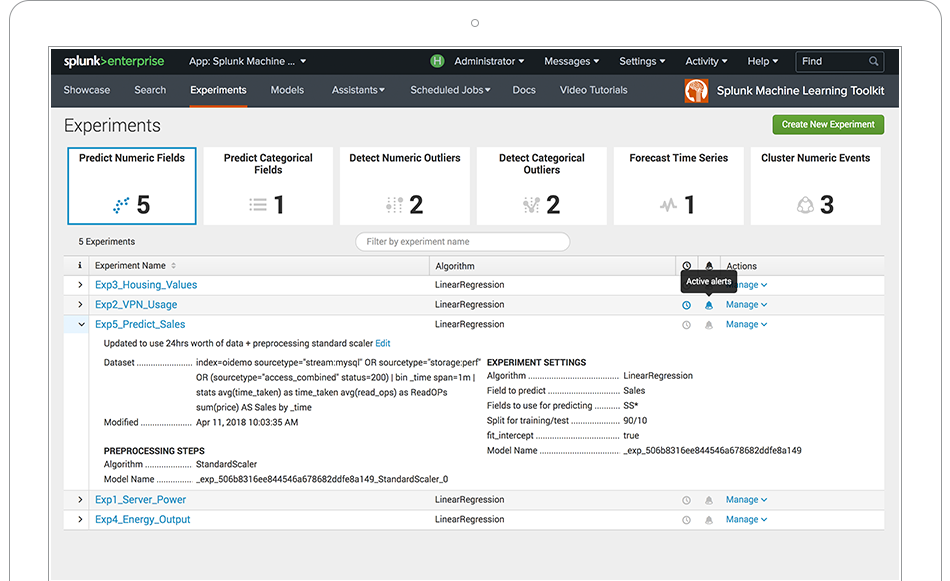Screen dimensions: 950x581
Task: Go to the Showcase tab
Action: (x=87, y=90)
